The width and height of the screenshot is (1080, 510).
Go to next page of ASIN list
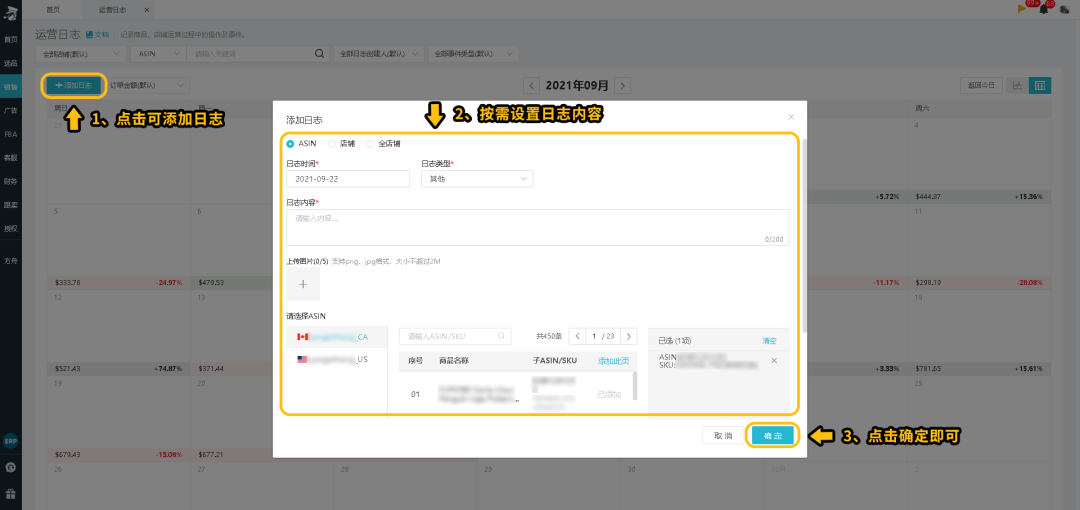pyautogui.click(x=628, y=336)
